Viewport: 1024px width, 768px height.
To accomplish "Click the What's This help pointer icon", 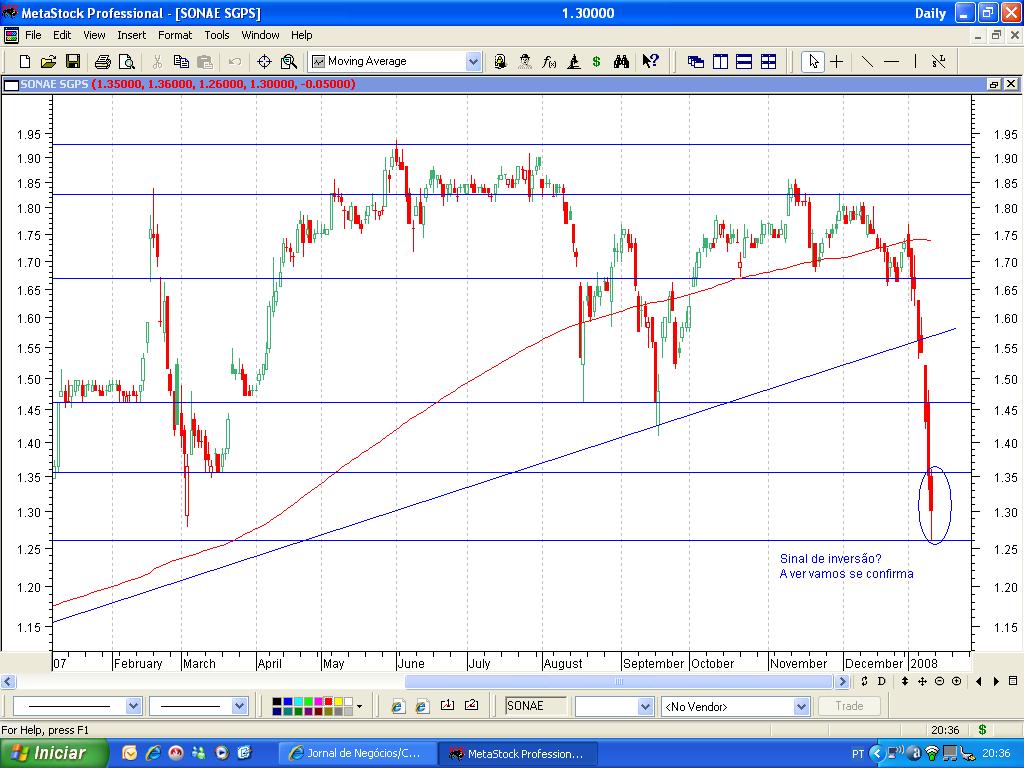I will [x=650, y=61].
